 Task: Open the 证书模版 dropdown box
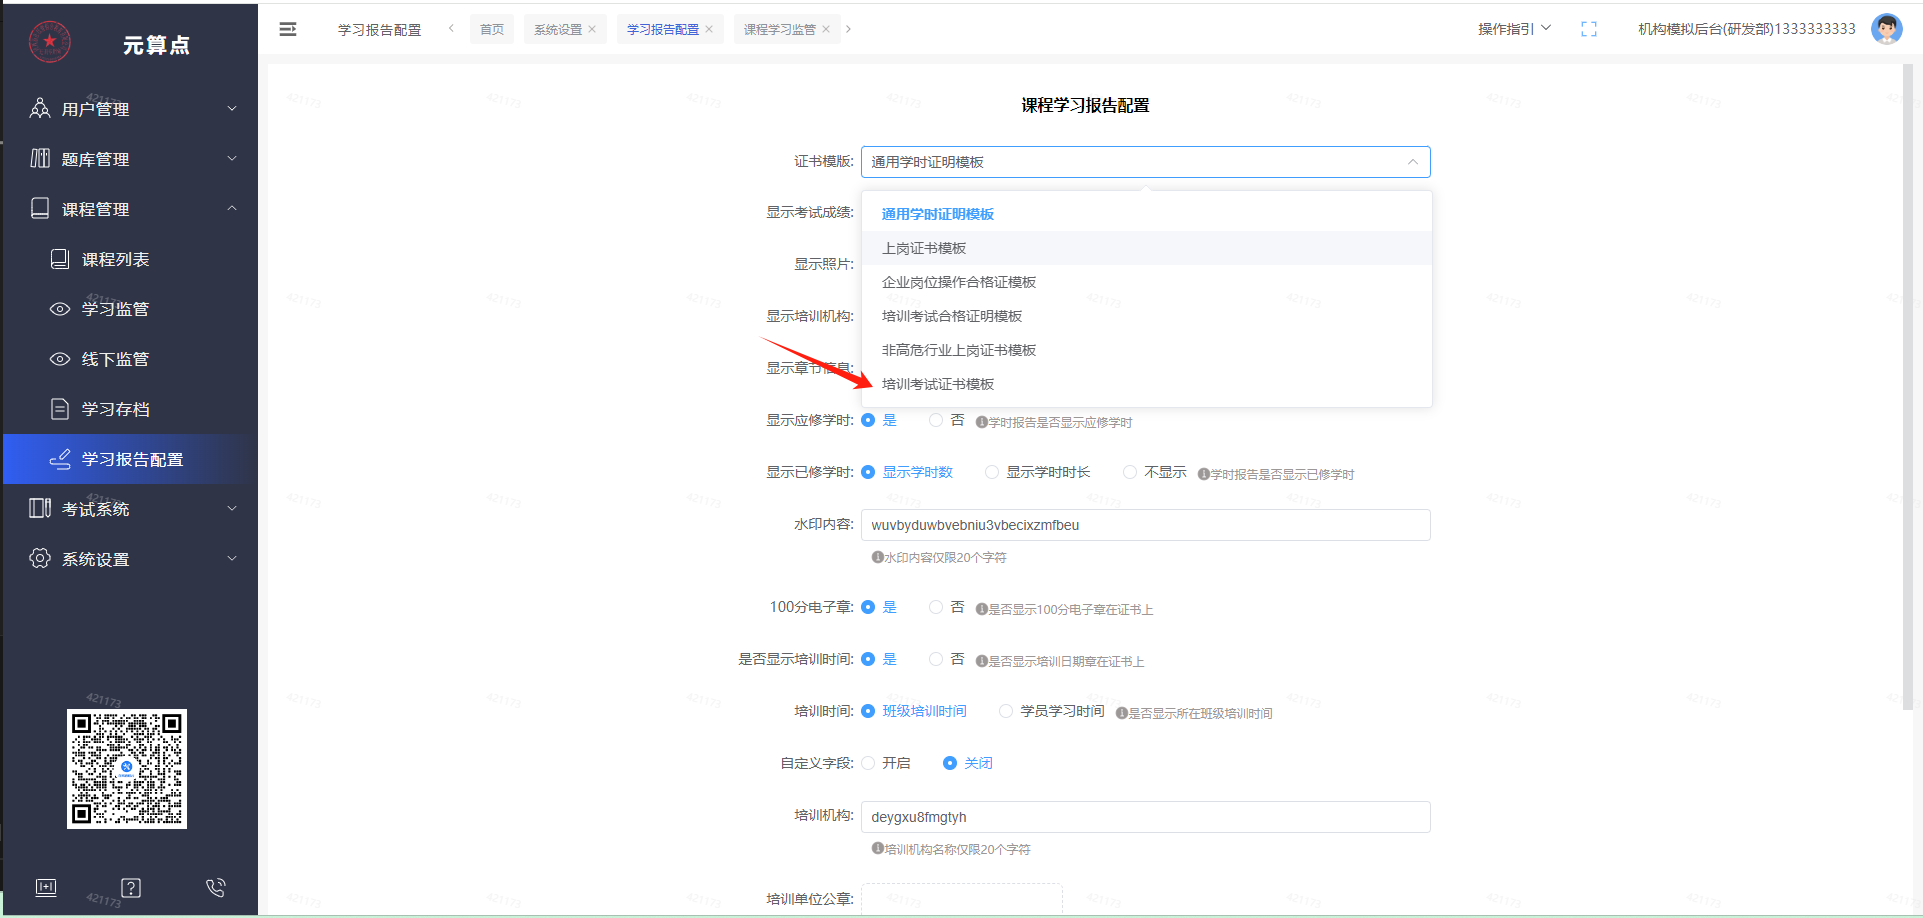click(1145, 162)
